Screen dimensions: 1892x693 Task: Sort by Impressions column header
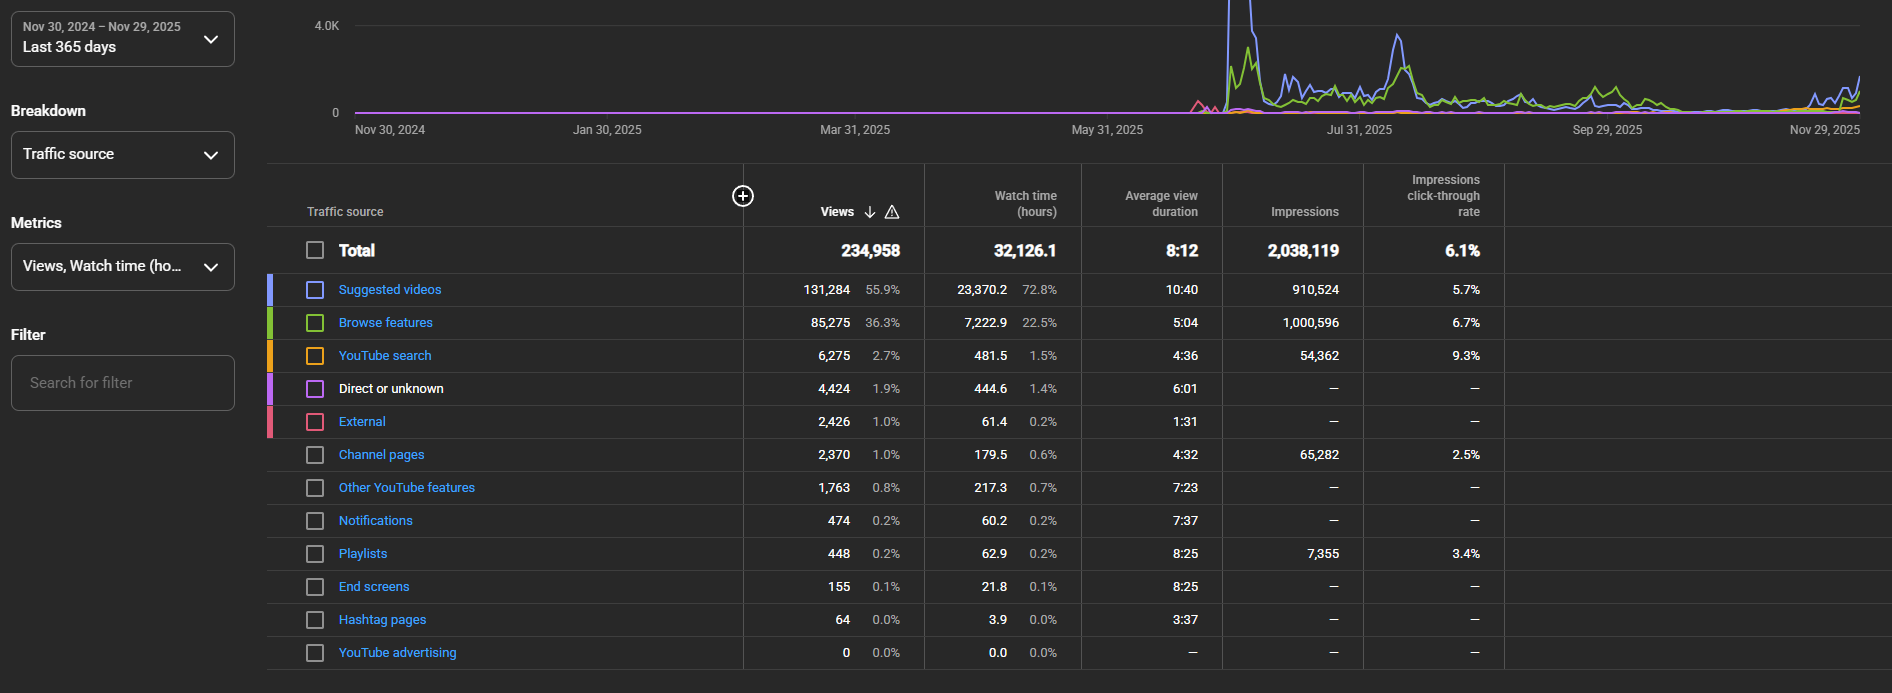(1304, 212)
